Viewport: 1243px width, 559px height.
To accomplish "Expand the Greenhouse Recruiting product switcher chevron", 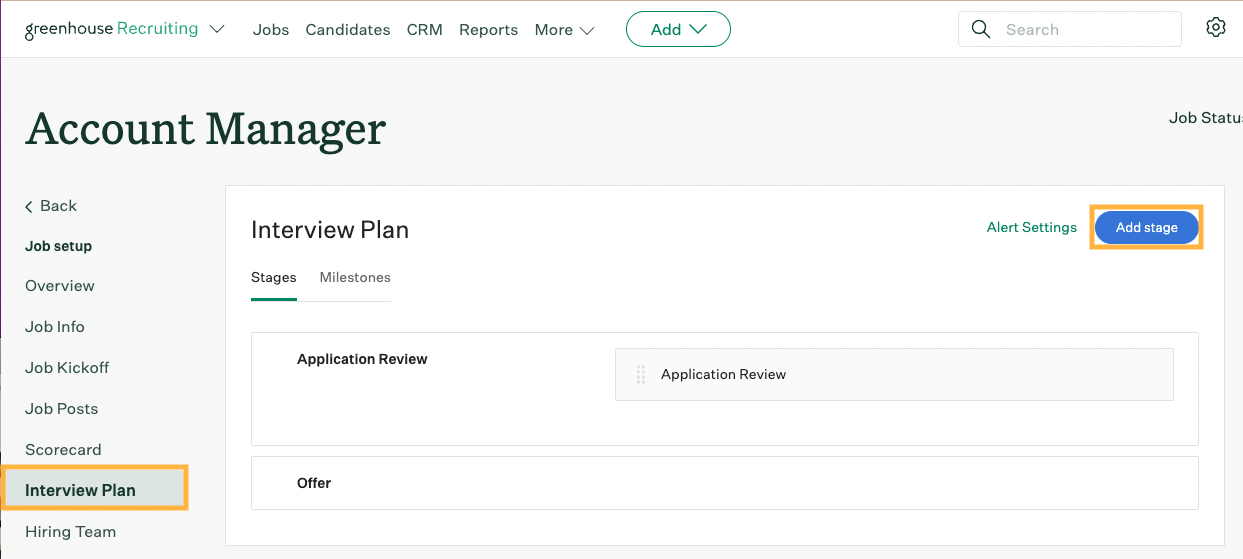I will tap(218, 30).
